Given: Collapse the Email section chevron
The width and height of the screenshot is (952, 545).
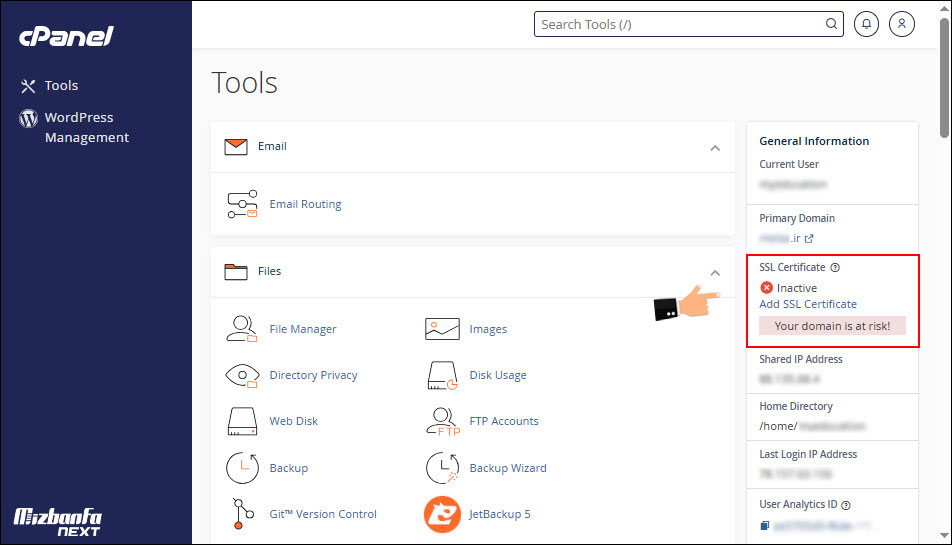Looking at the screenshot, I should (714, 147).
